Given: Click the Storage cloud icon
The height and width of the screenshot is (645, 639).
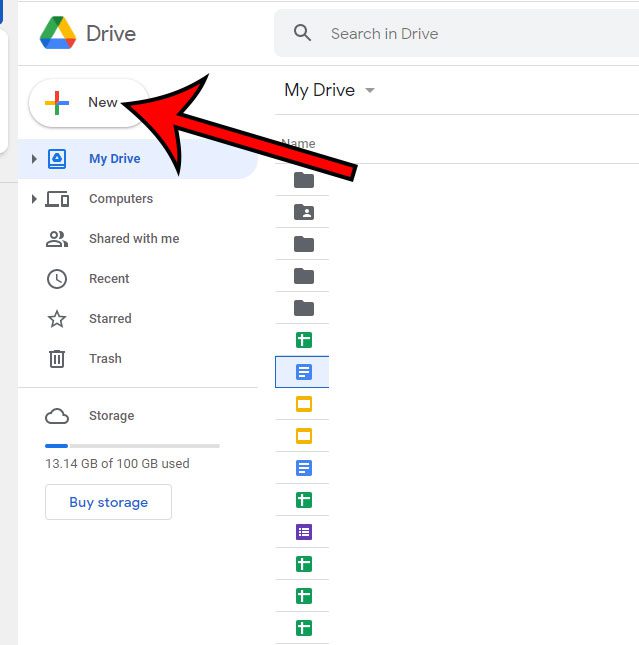Looking at the screenshot, I should (57, 416).
